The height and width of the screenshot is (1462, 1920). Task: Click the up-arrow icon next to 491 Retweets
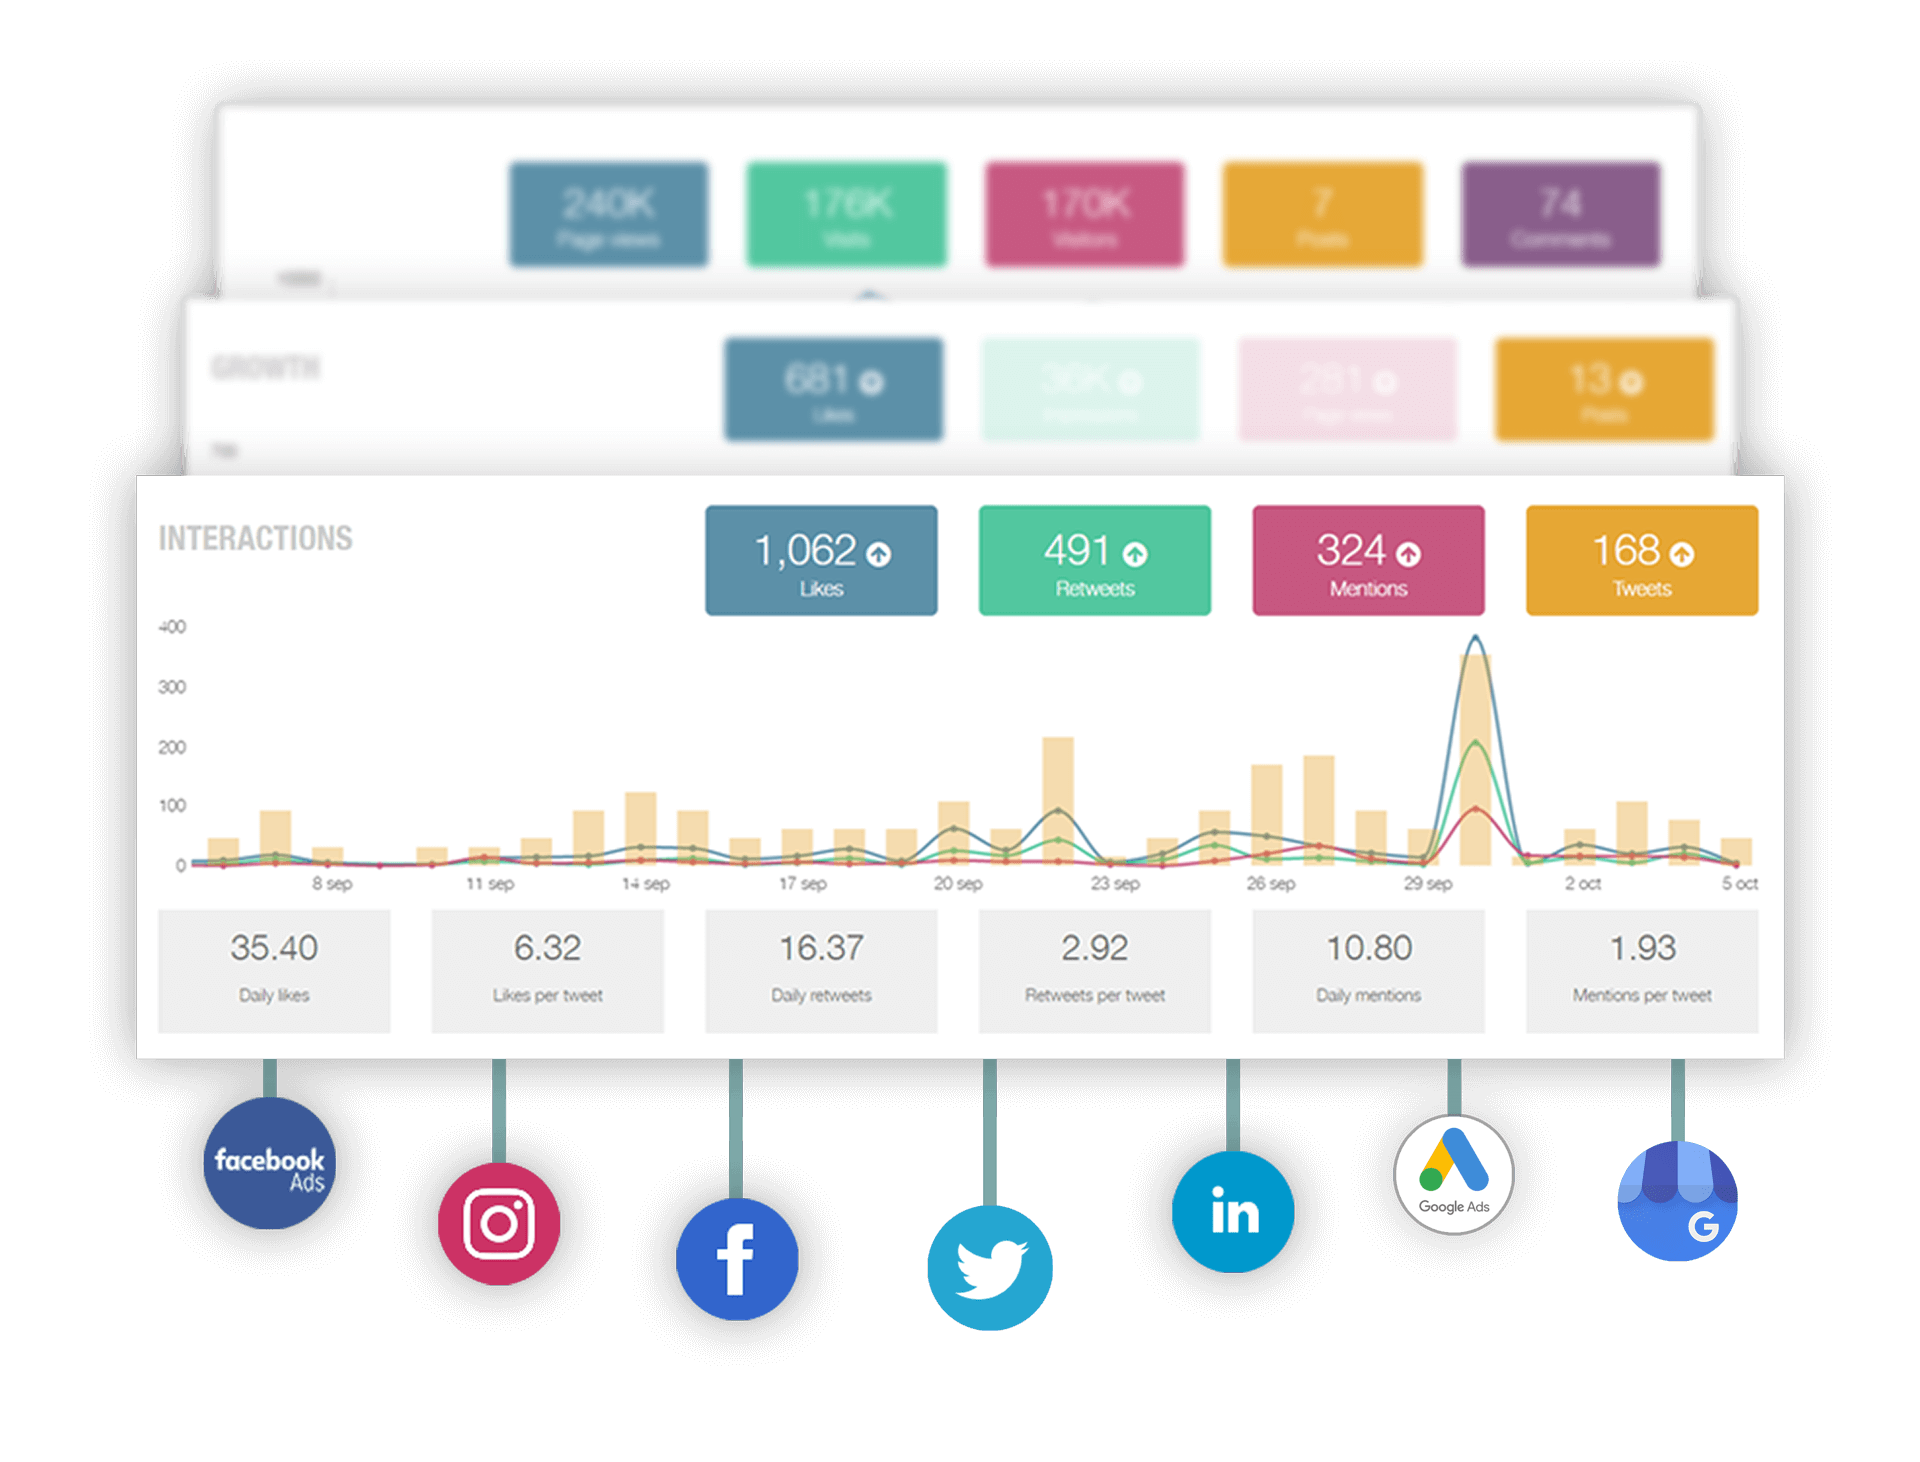point(1135,554)
